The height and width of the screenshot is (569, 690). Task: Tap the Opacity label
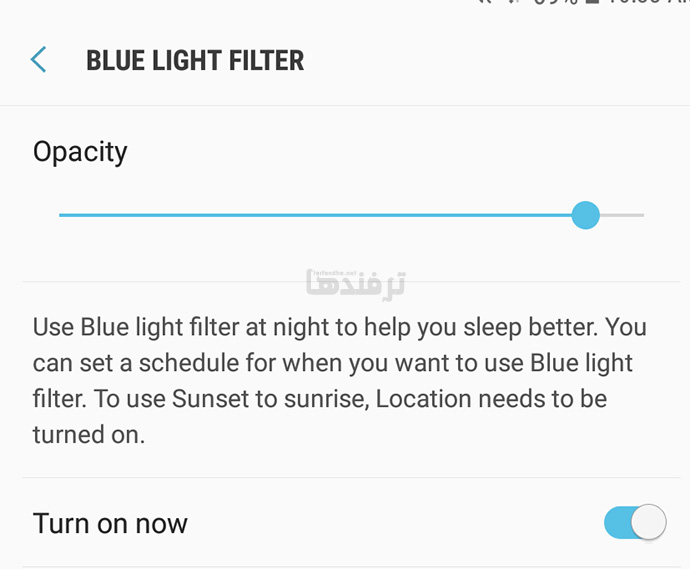point(80,152)
